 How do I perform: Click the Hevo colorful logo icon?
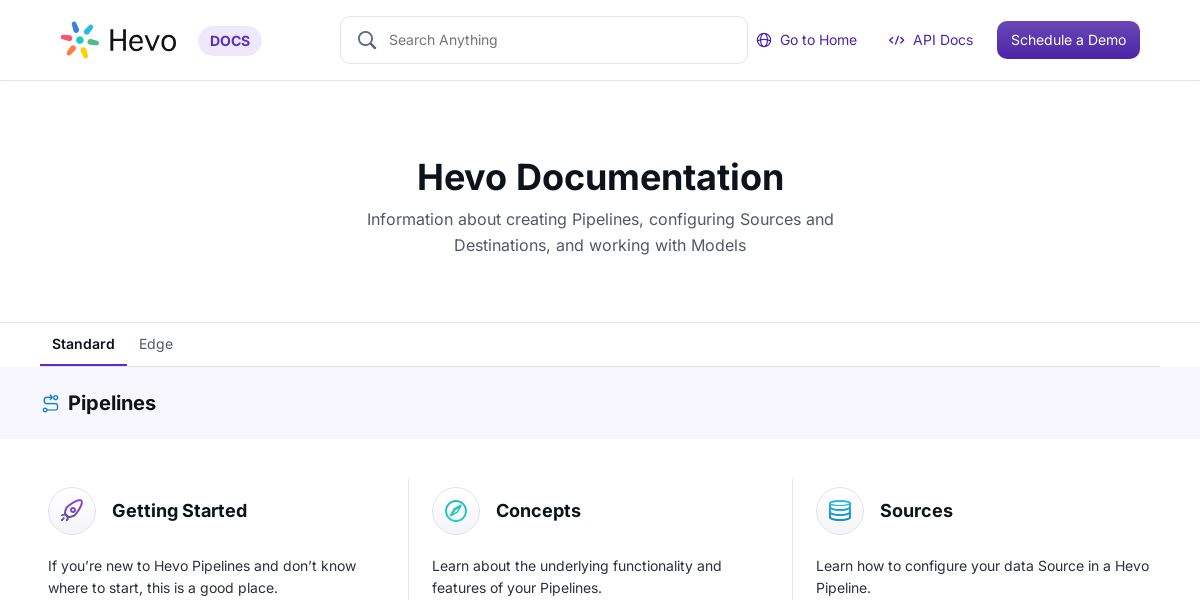coord(80,40)
